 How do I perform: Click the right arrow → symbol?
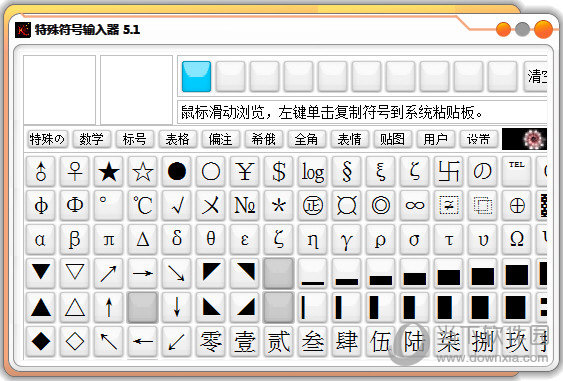pyautogui.click(x=143, y=273)
